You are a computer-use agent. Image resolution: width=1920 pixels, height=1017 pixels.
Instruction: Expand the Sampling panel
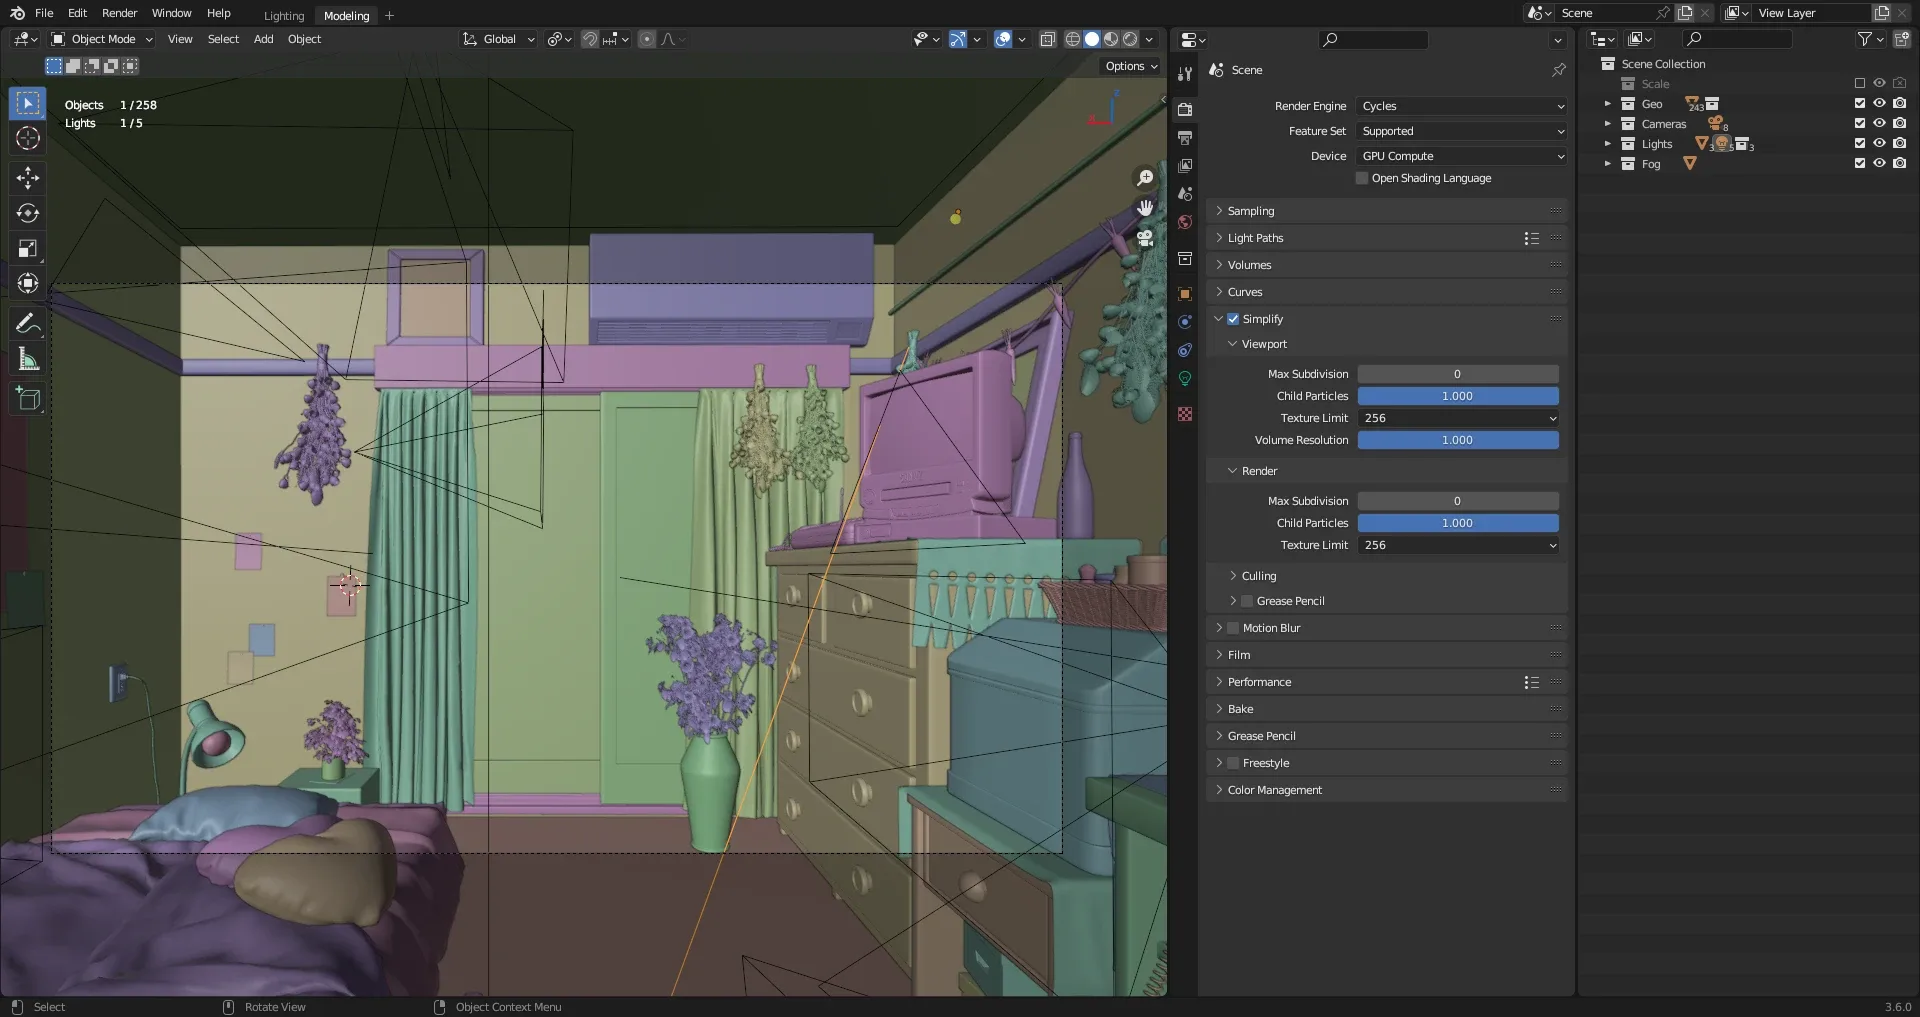click(1386, 211)
